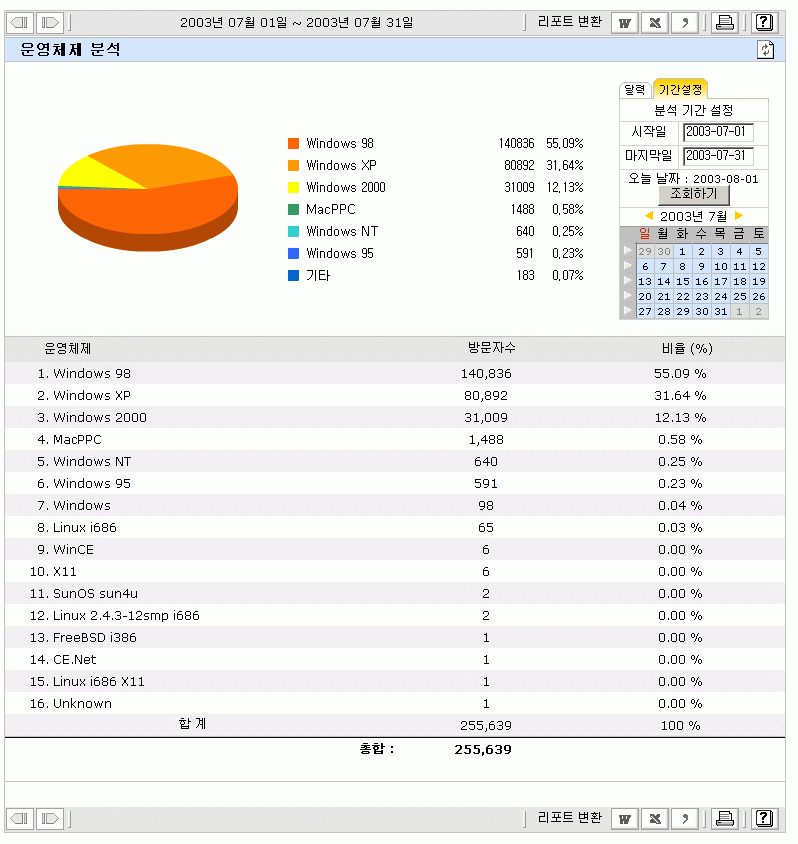
Task: Click the 조회하기 button
Action: coord(694,194)
